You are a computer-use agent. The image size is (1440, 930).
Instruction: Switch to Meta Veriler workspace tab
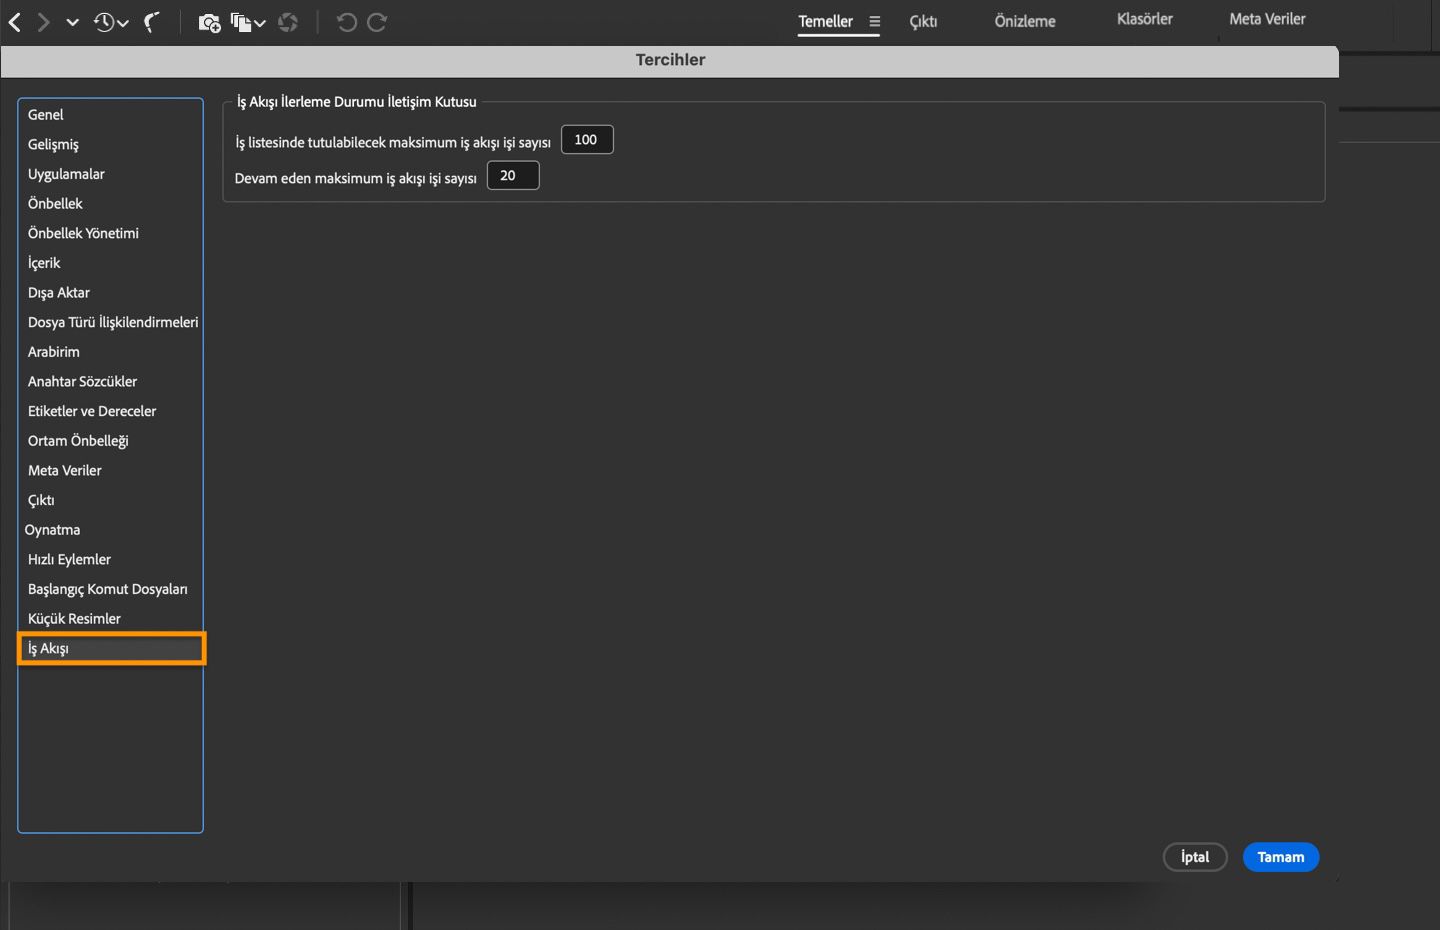1267,19
